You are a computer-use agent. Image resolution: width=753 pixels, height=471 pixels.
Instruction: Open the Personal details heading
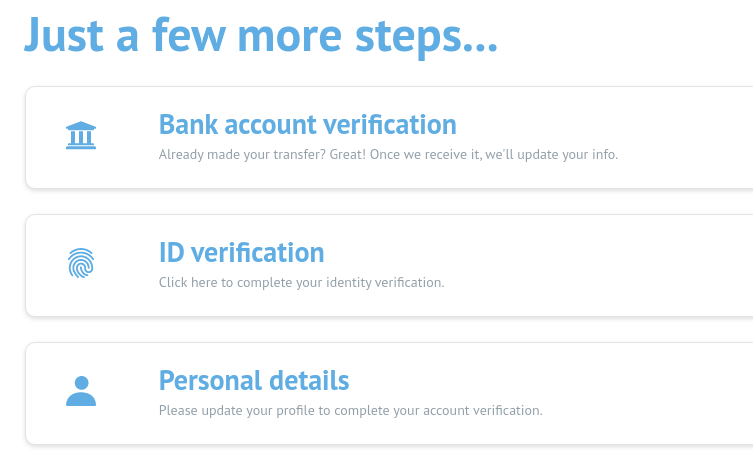[x=254, y=381]
